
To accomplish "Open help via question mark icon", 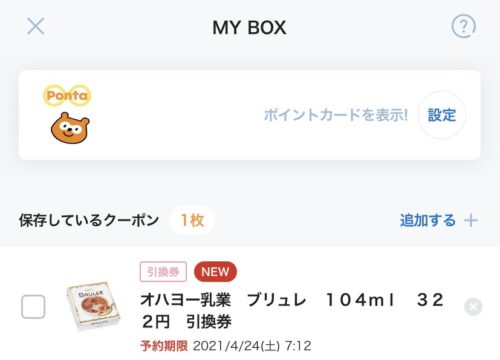I will tap(463, 26).
